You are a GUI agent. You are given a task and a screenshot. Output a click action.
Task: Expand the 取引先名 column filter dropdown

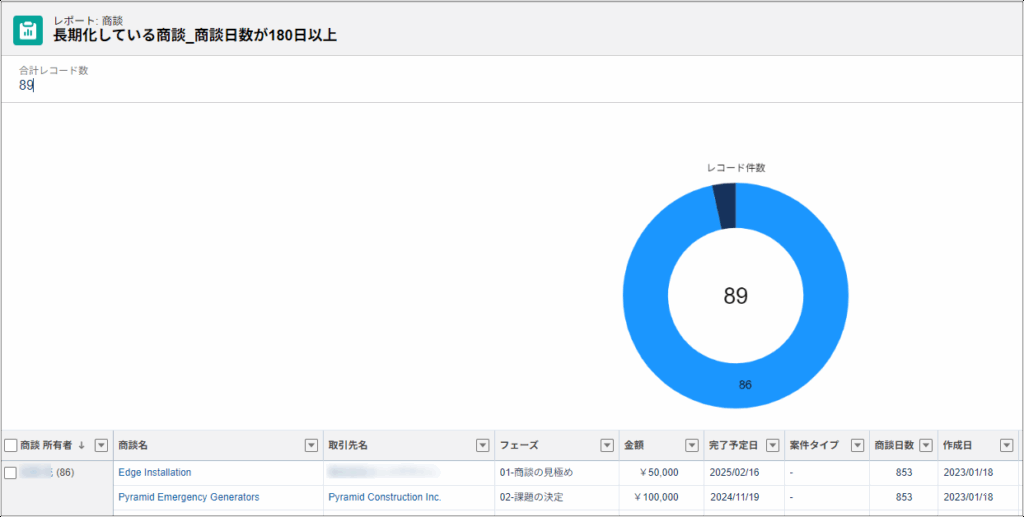[481, 446]
